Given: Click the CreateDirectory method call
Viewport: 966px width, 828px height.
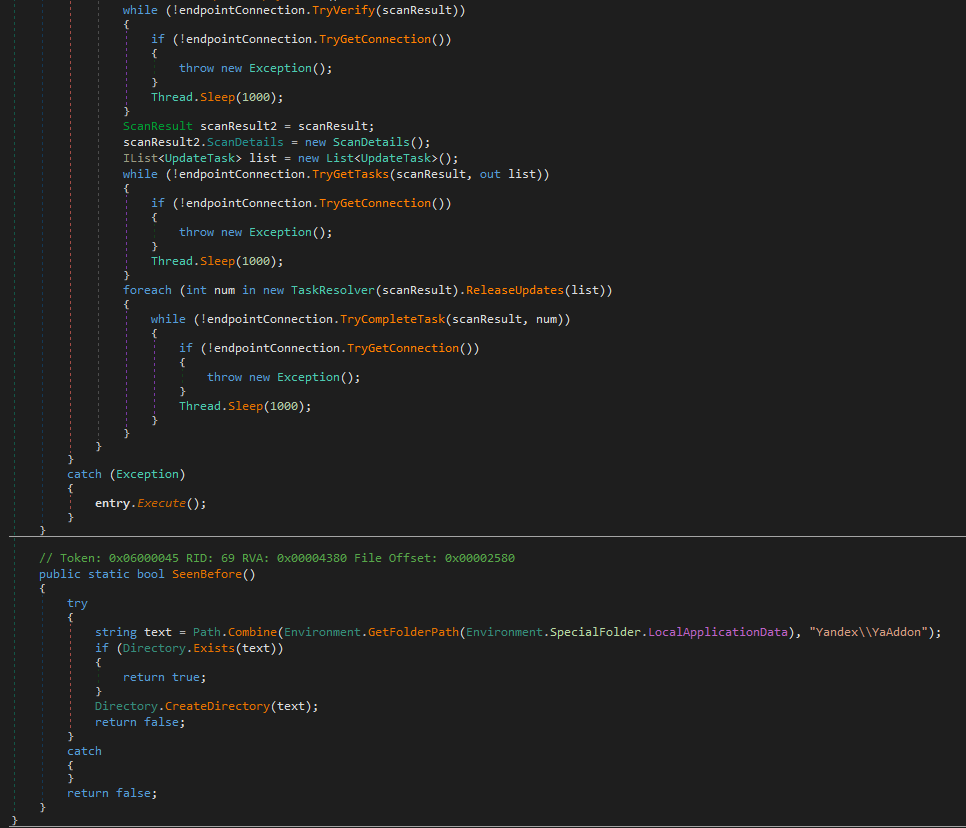Looking at the screenshot, I should (x=219, y=706).
